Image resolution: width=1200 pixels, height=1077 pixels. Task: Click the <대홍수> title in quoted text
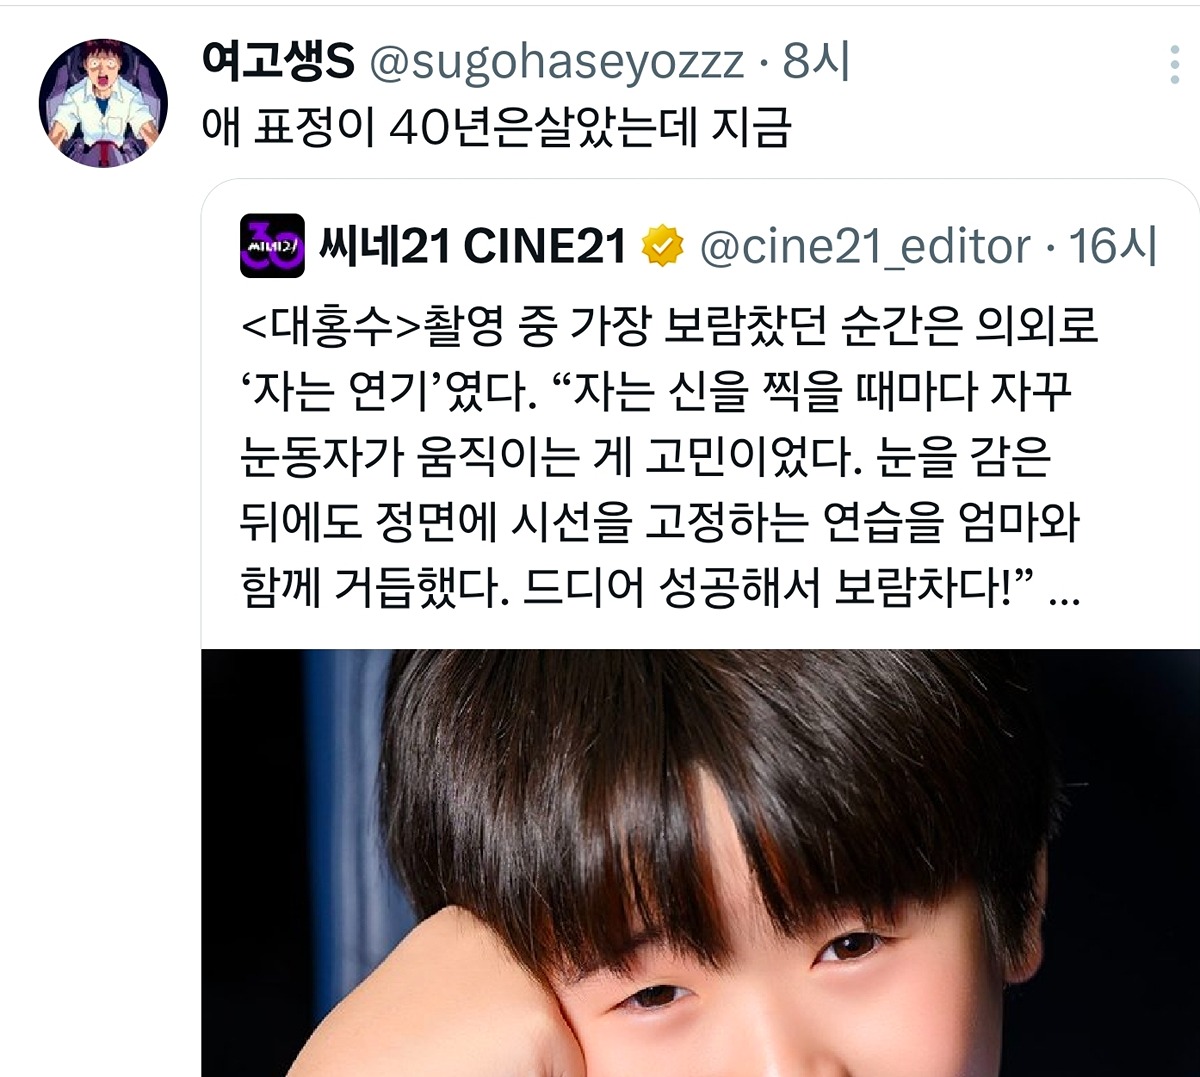pos(332,327)
